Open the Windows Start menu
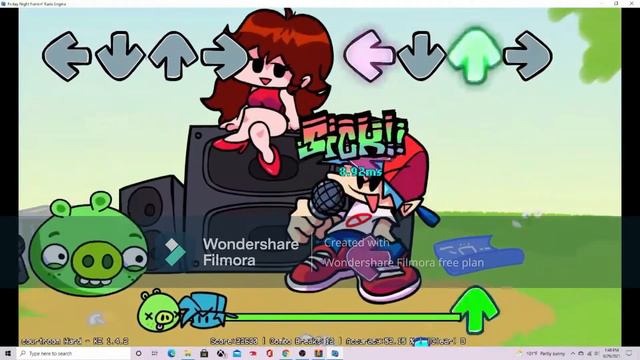 [x=8, y=353]
